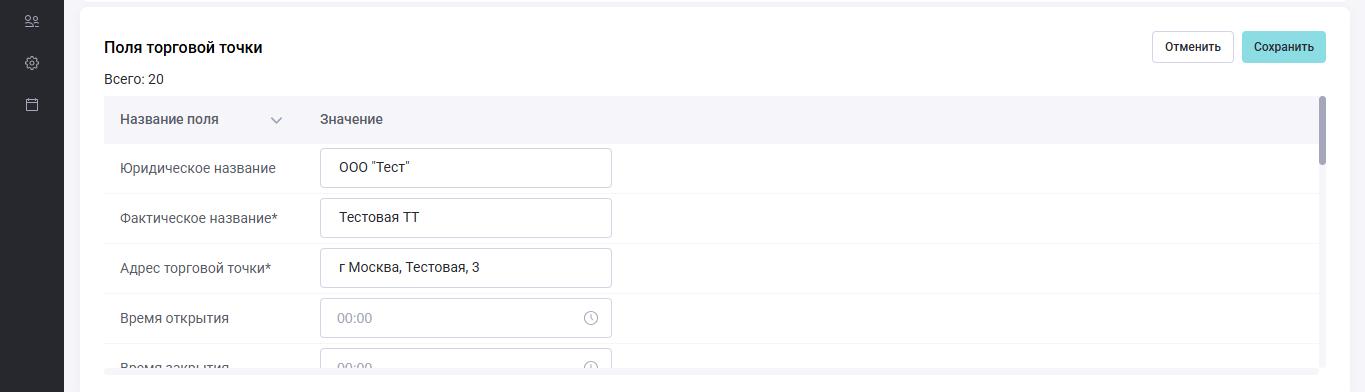Expand the chevron next to Название поля
Image resolution: width=1365 pixels, height=392 pixels.
coord(277,120)
